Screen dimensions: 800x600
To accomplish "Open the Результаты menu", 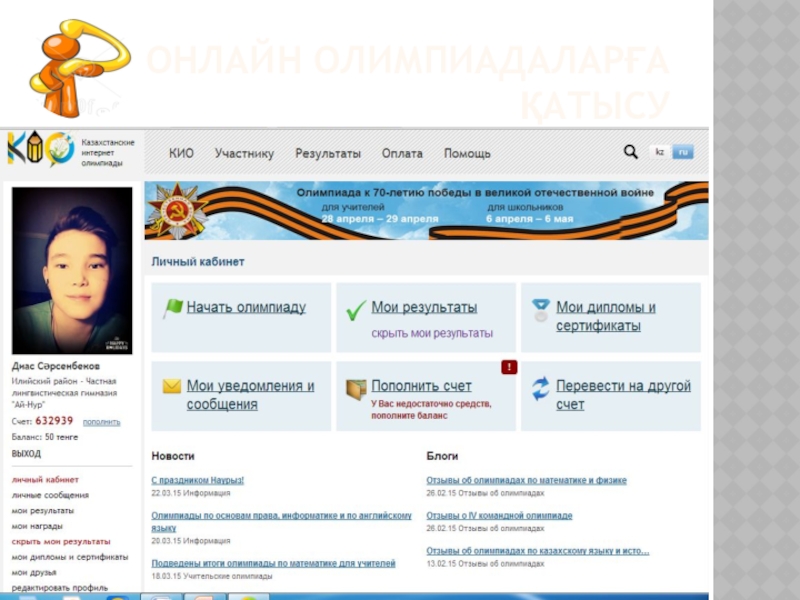I will (x=328, y=154).
